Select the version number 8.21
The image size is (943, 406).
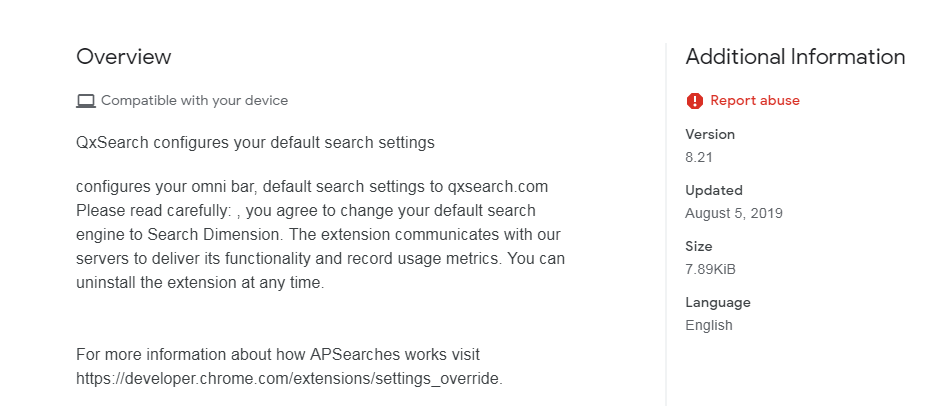coord(699,158)
